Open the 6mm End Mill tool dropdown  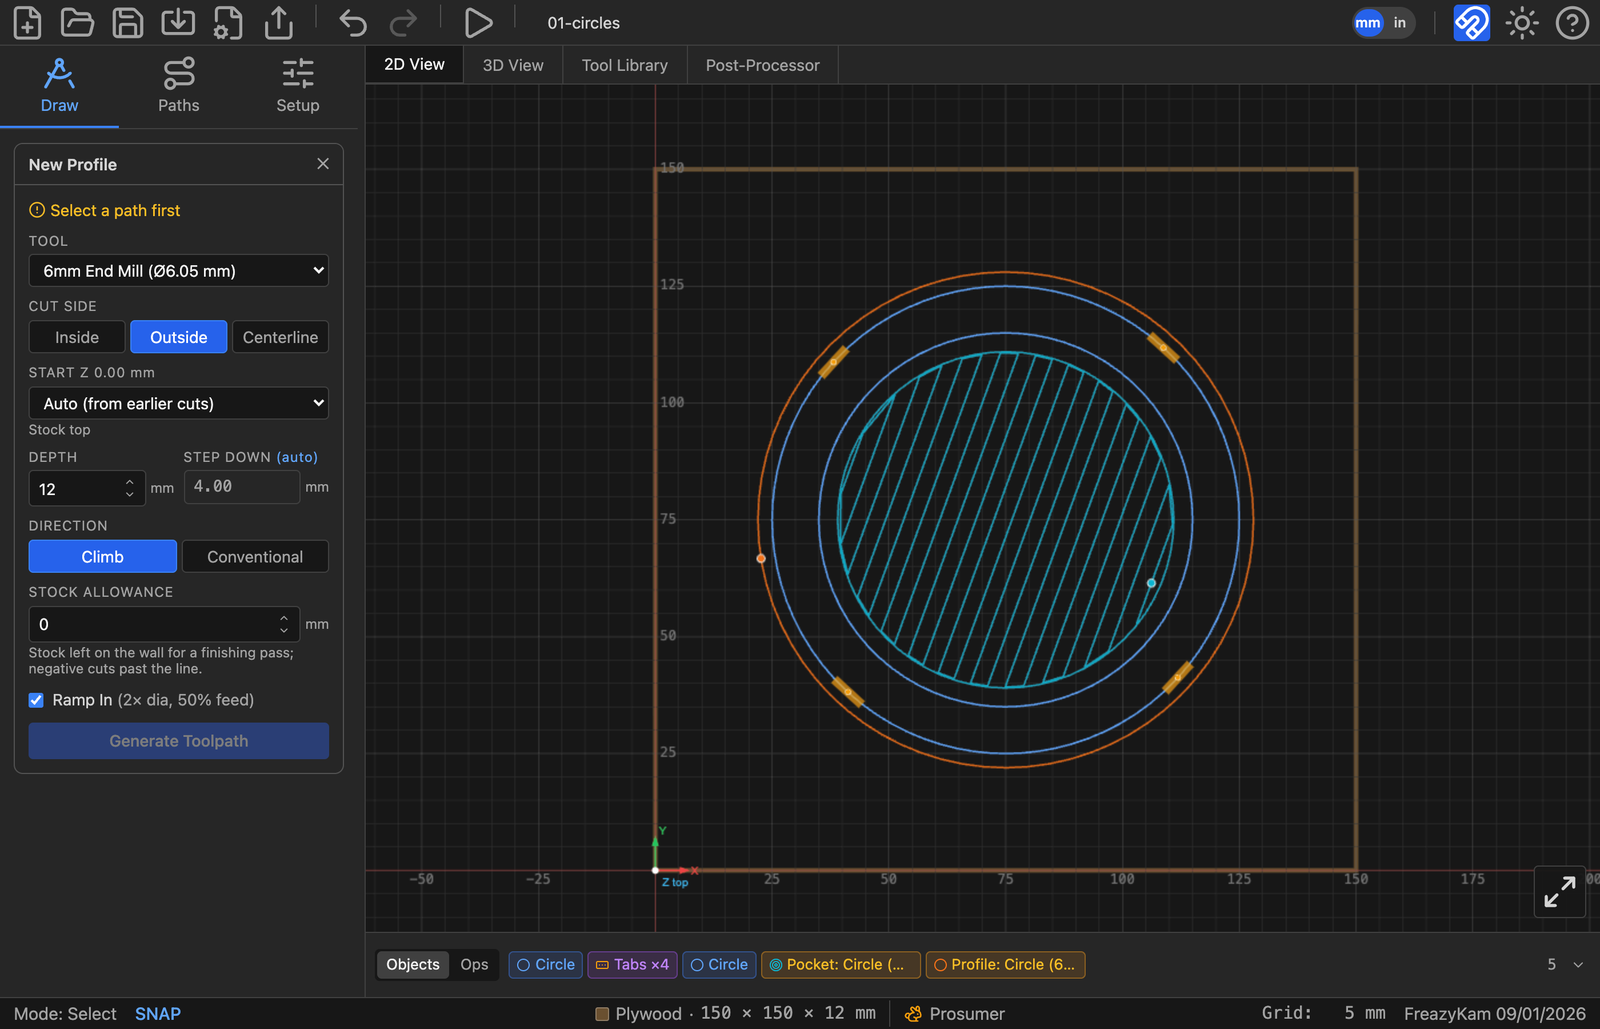coord(179,271)
